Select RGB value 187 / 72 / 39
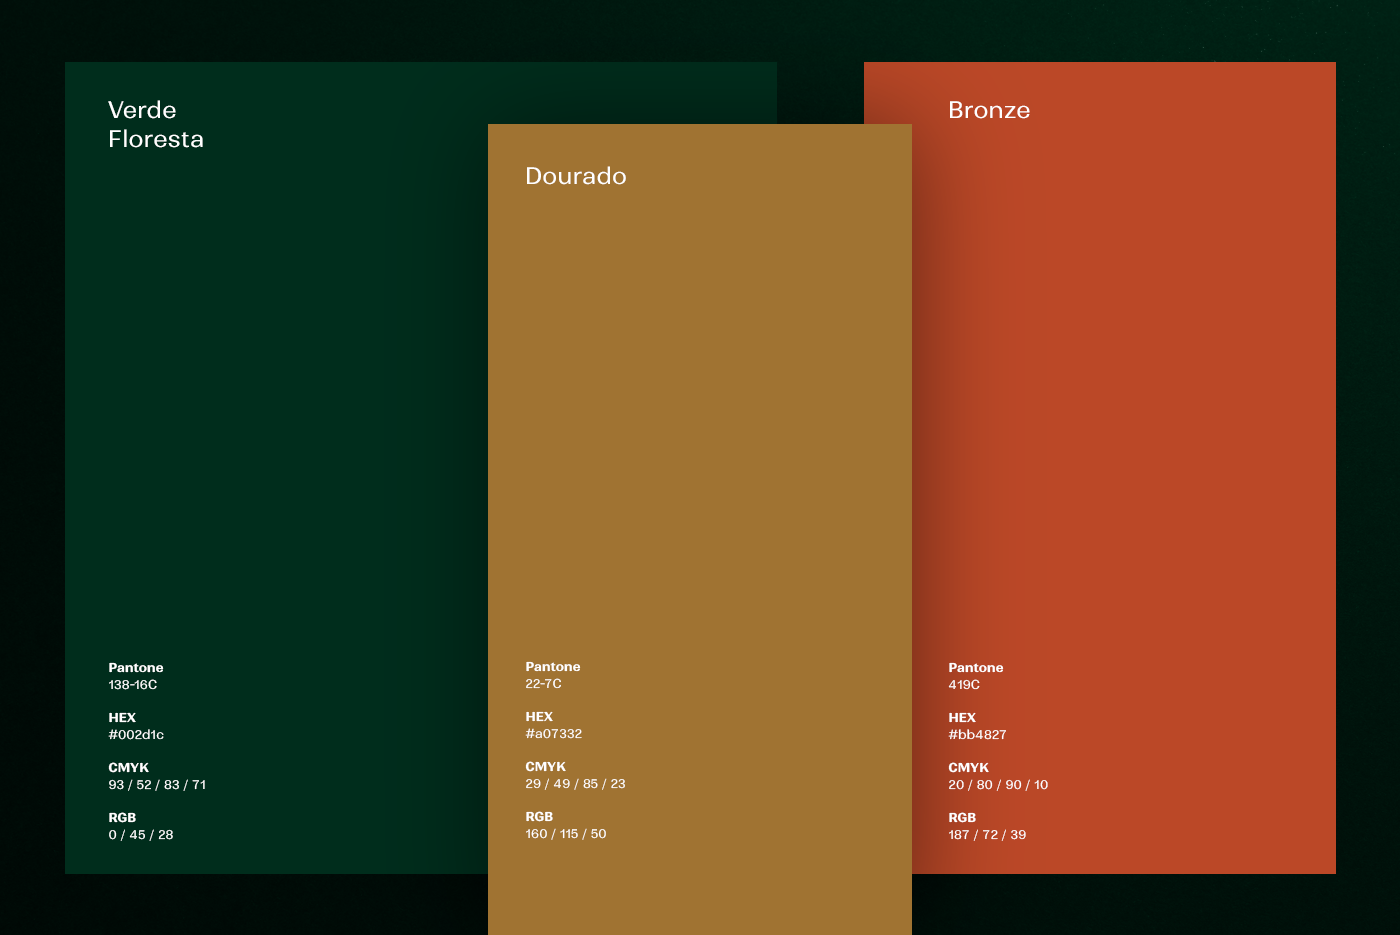The width and height of the screenshot is (1400, 935). click(987, 835)
